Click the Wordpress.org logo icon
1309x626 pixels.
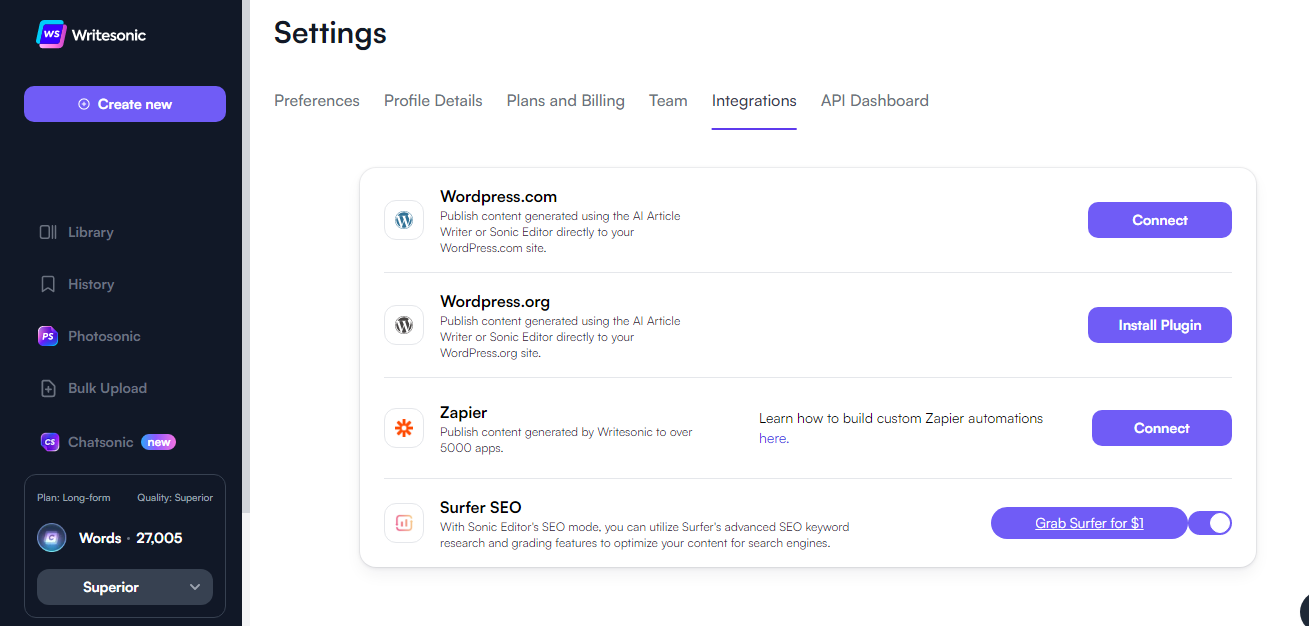click(404, 325)
